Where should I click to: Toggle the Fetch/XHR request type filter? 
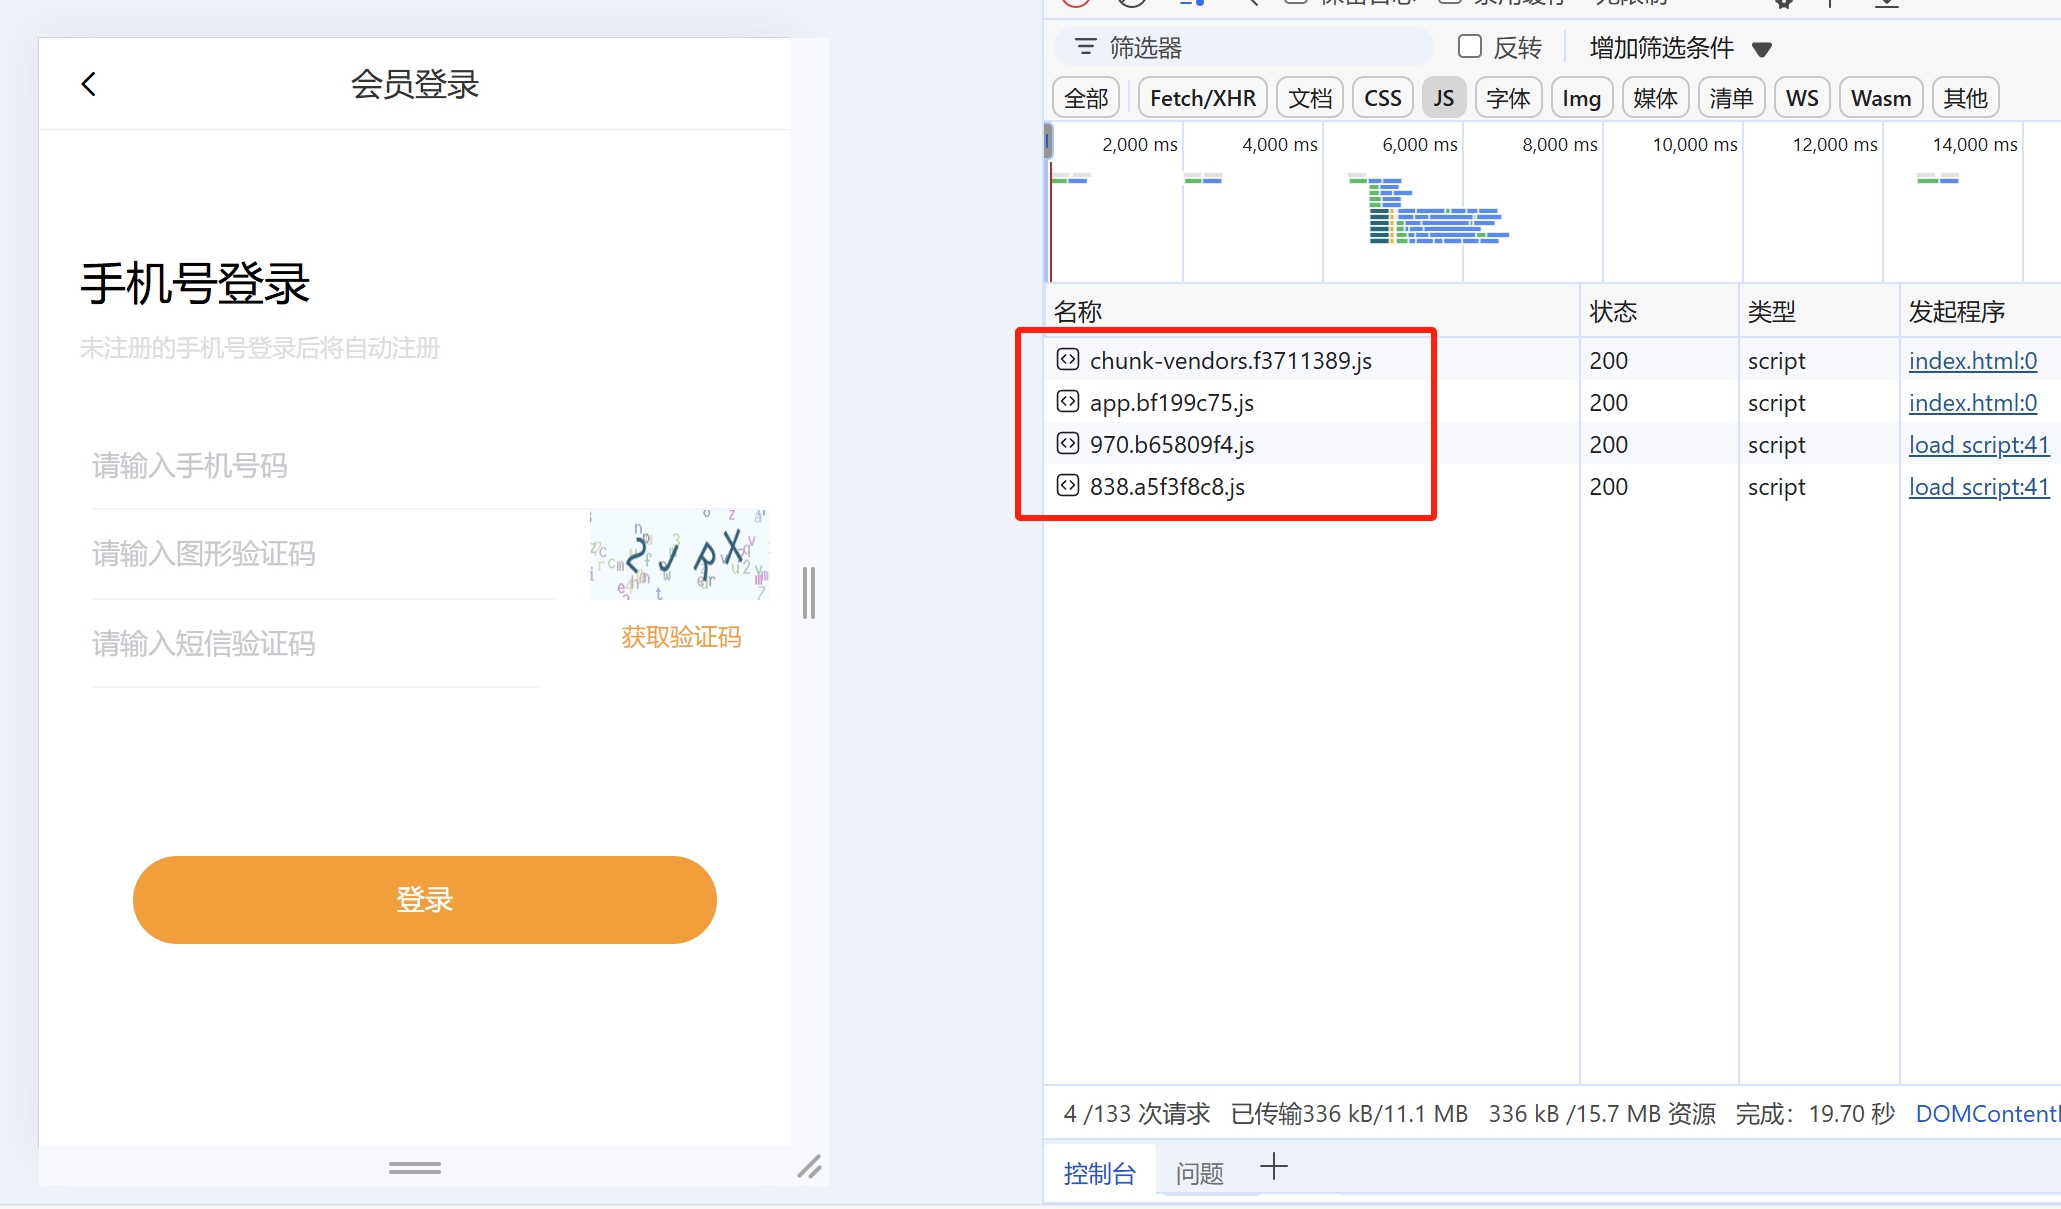[x=1202, y=98]
